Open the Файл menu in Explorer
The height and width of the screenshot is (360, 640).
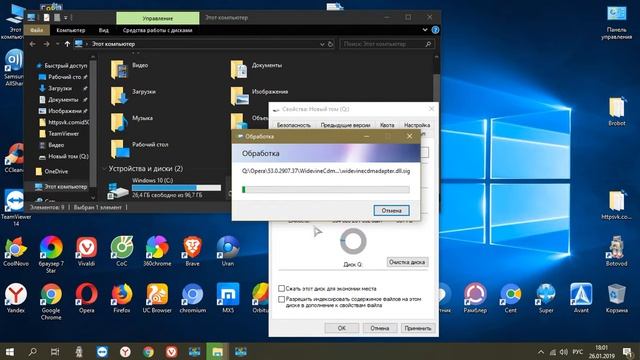36,30
